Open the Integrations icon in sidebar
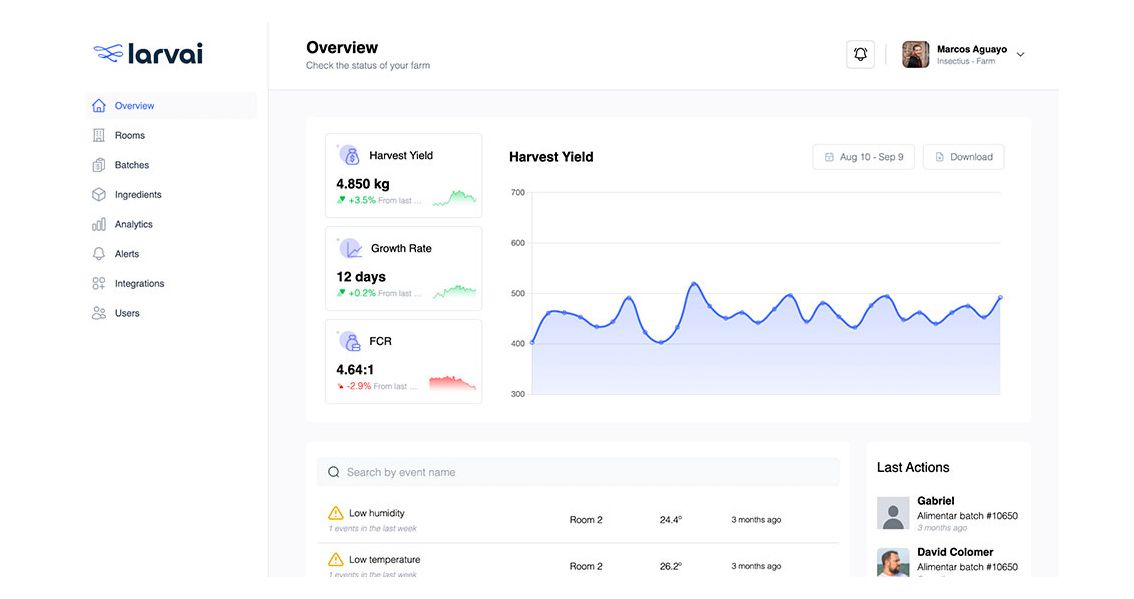Viewport: 1134px width, 599px height. click(x=98, y=284)
